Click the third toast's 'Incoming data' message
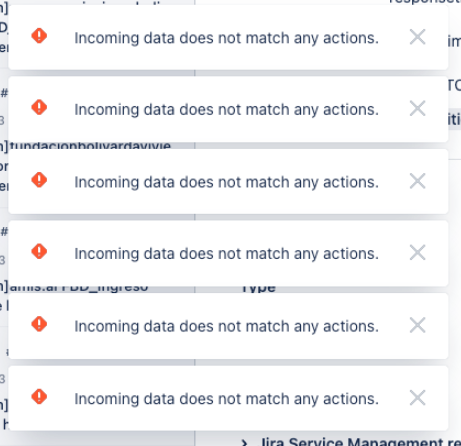The image size is (461, 446). pos(226,182)
